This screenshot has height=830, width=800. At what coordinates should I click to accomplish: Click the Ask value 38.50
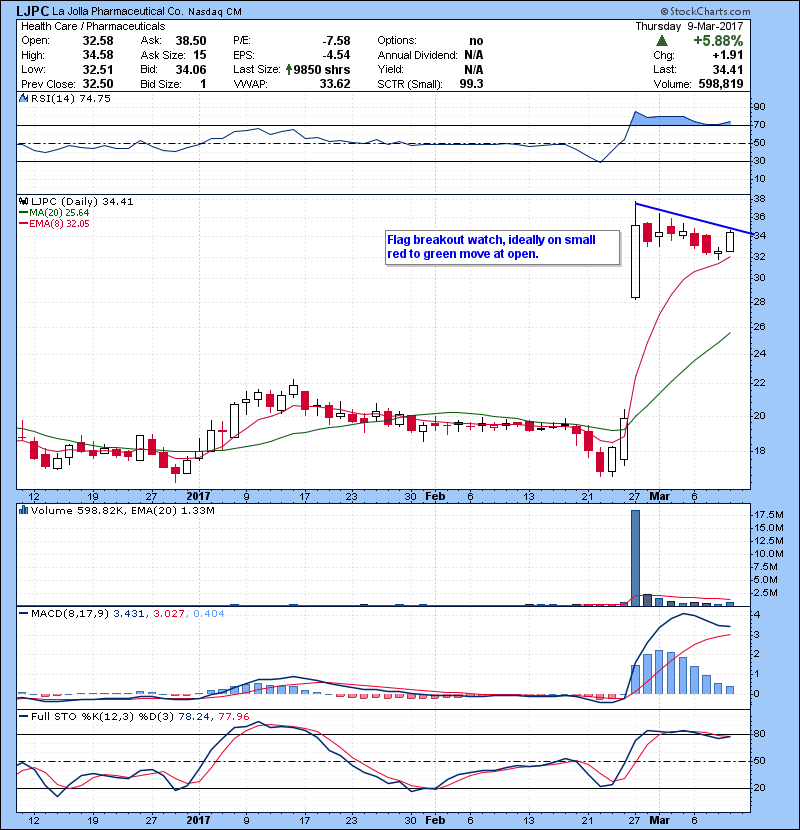tap(191, 41)
